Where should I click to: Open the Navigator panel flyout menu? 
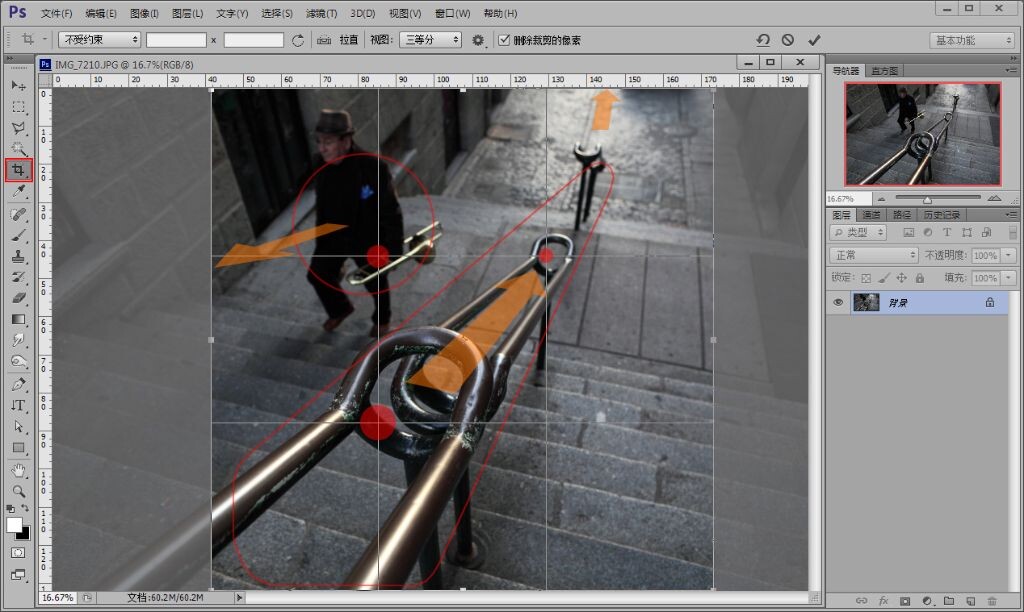(1012, 70)
